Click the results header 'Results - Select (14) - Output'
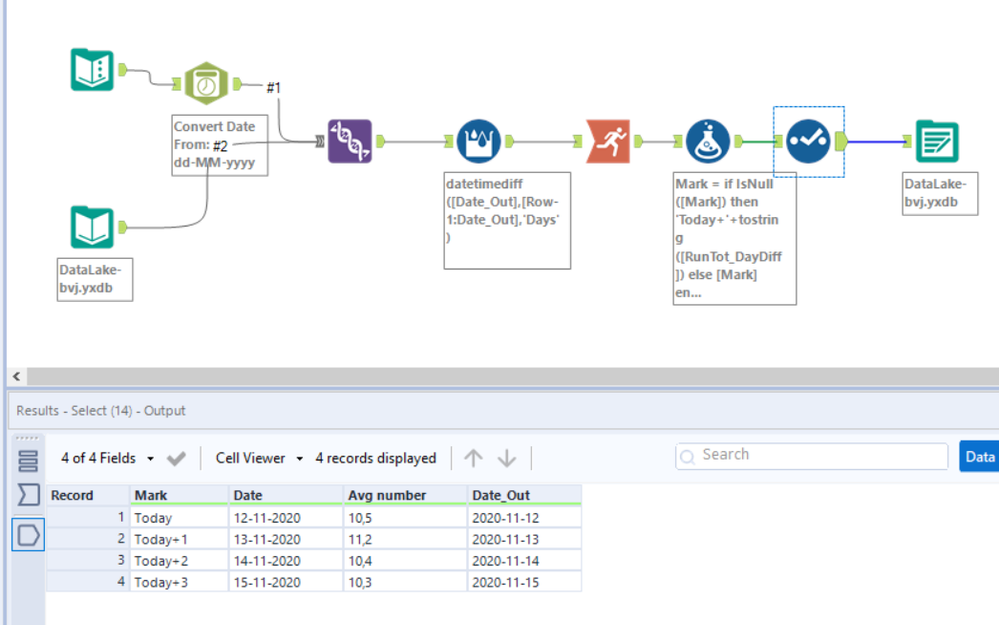The height and width of the screenshot is (625, 999). (101, 411)
